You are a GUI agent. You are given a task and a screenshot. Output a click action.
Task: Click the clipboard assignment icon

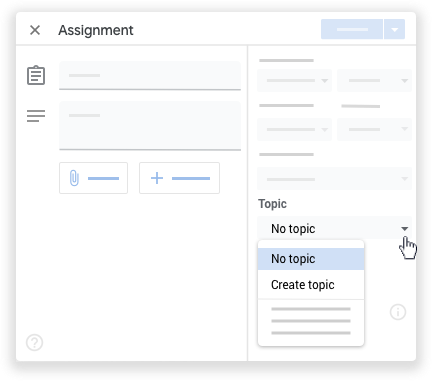(36, 75)
